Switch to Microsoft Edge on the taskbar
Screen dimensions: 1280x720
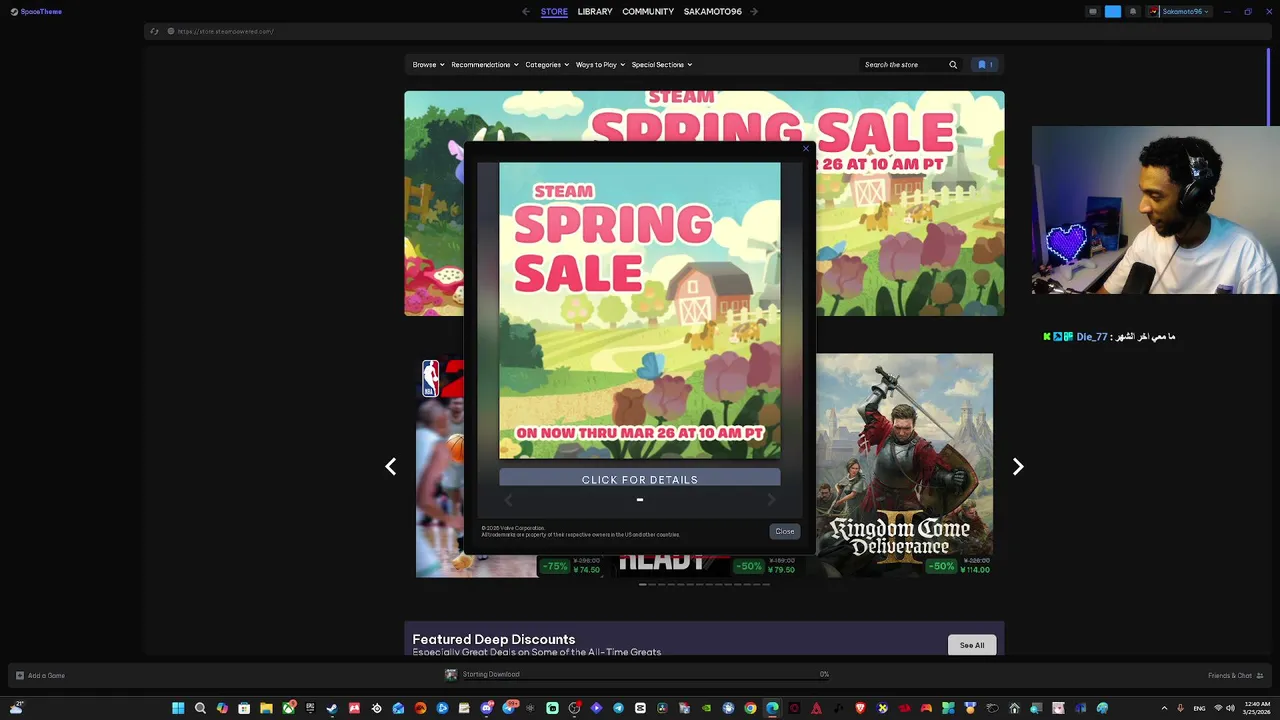772,708
